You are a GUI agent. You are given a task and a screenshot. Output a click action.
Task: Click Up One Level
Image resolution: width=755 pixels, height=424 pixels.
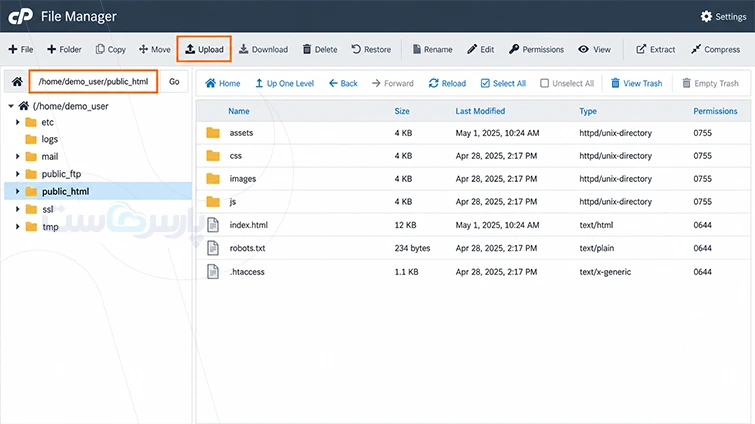(284, 83)
